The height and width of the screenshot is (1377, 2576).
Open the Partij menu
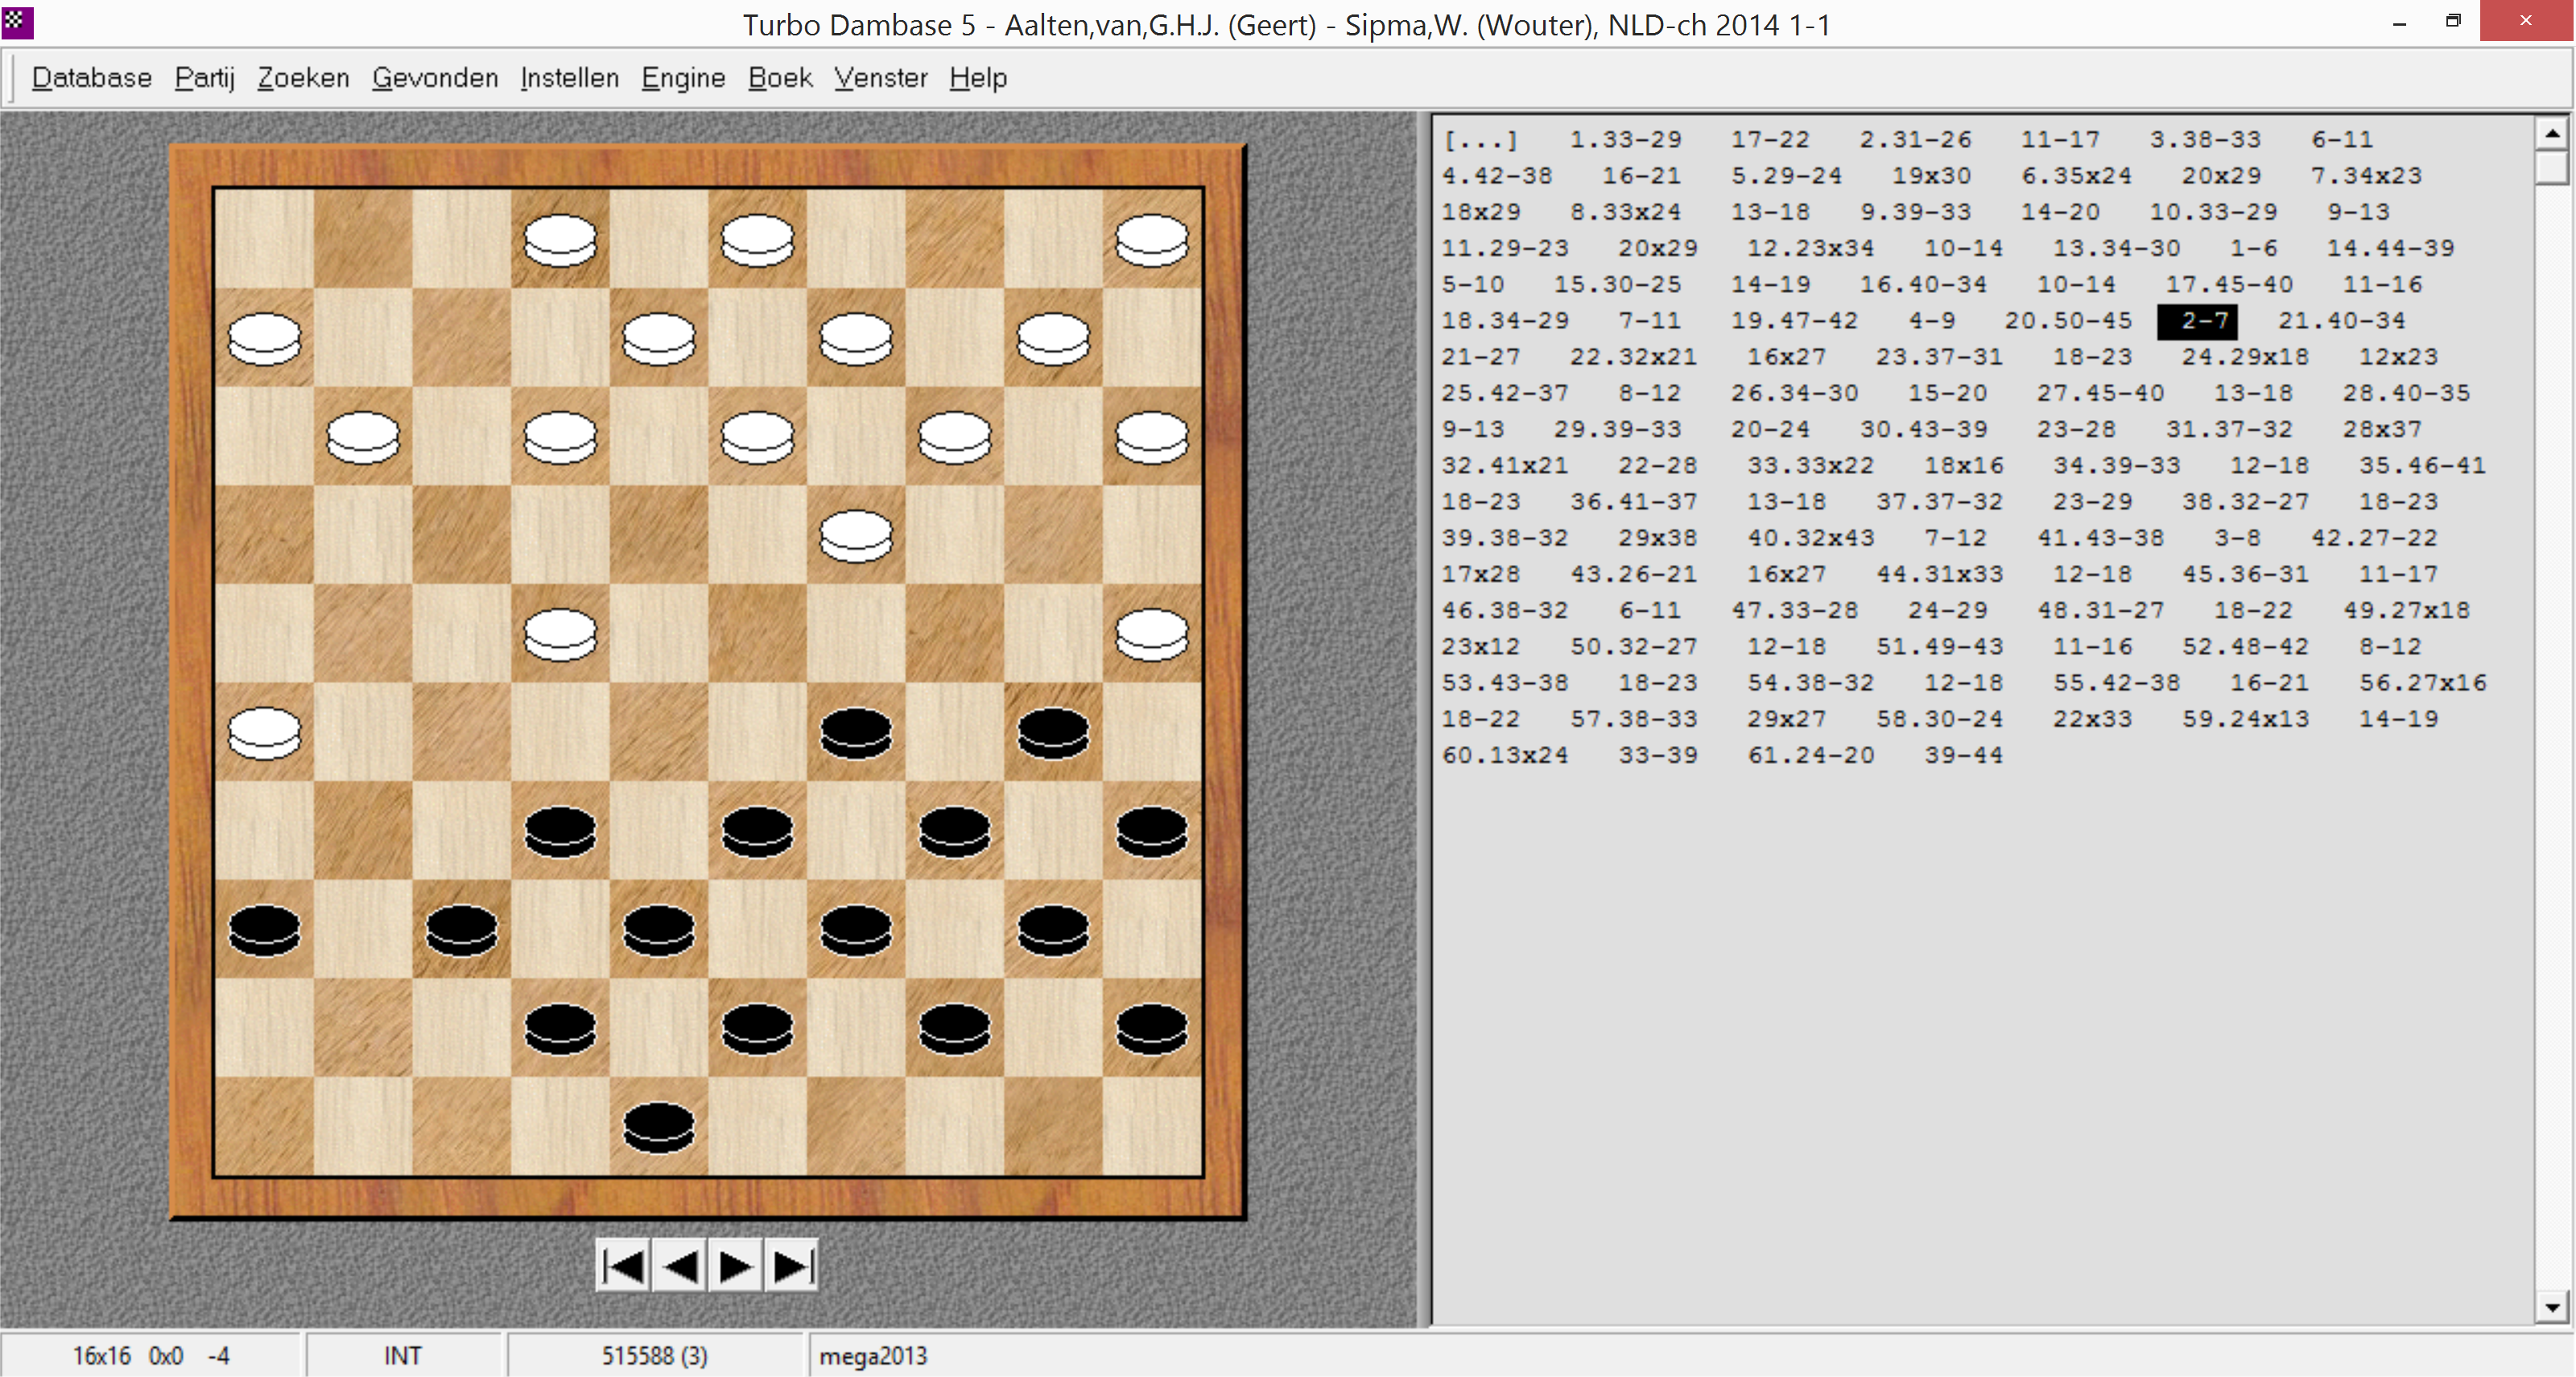(204, 78)
